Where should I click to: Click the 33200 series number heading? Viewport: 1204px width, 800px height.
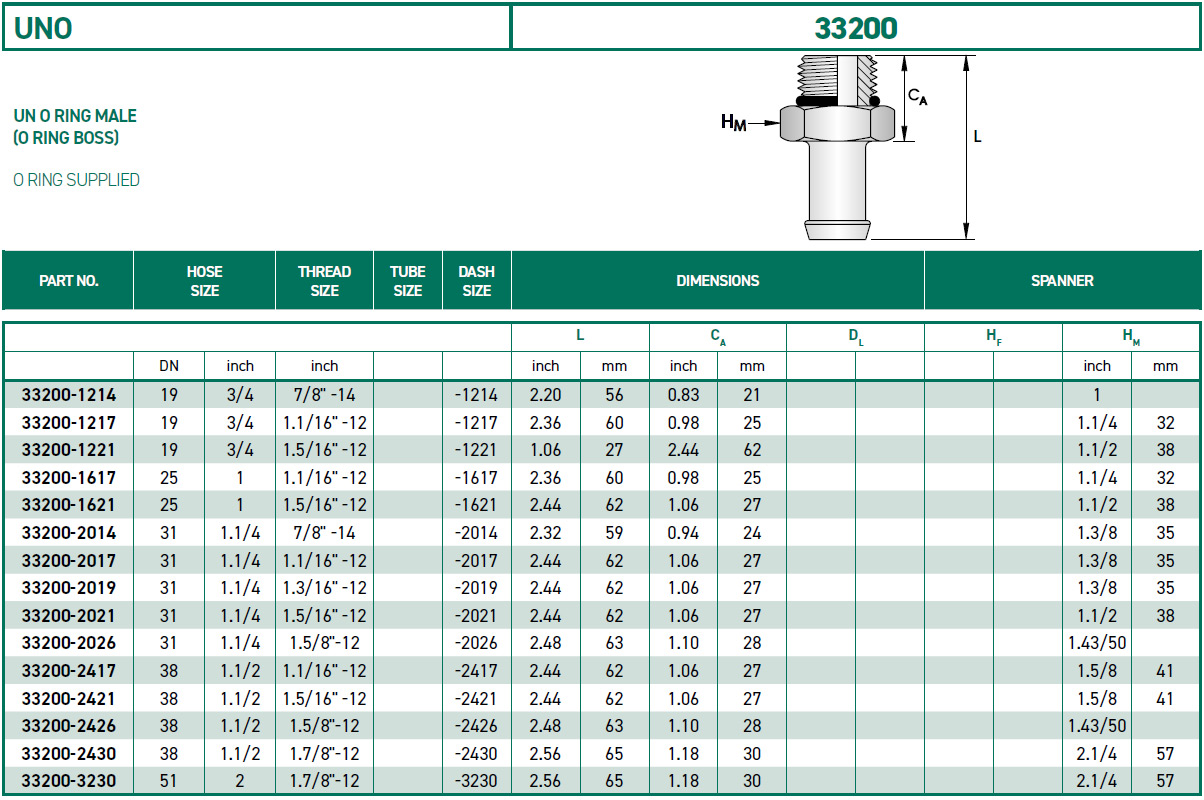855,28
